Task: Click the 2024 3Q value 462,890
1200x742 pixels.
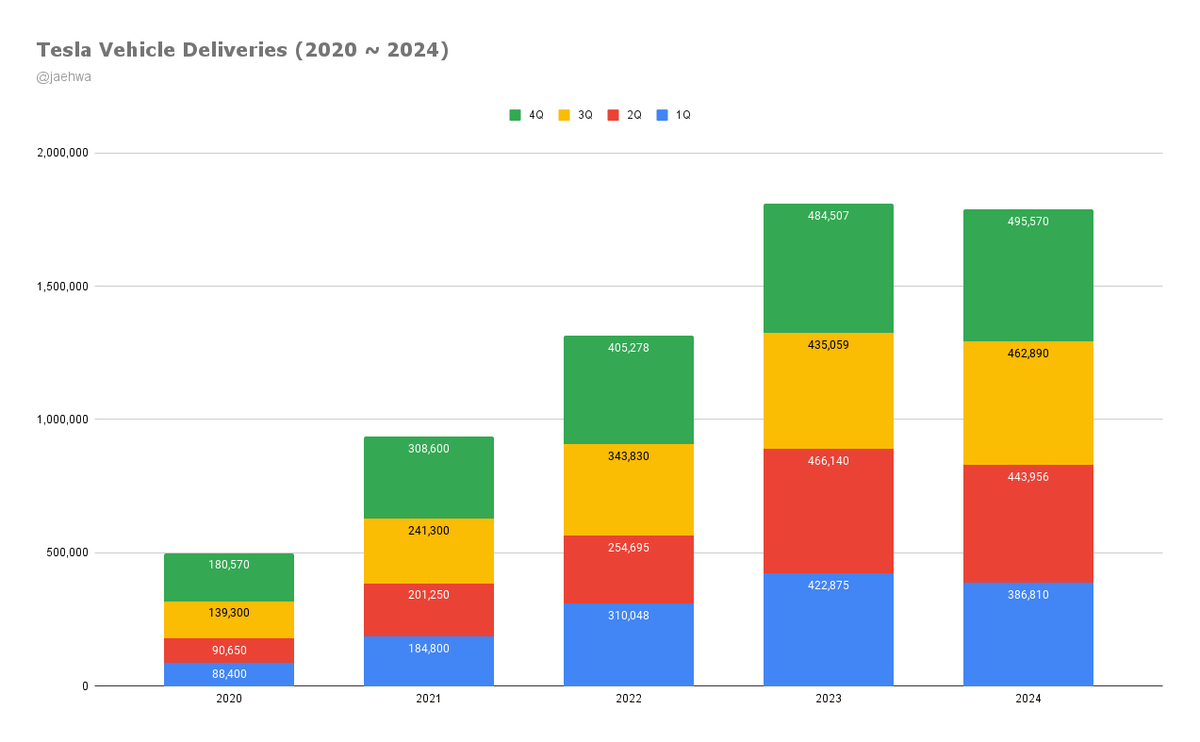Action: [x=1028, y=354]
